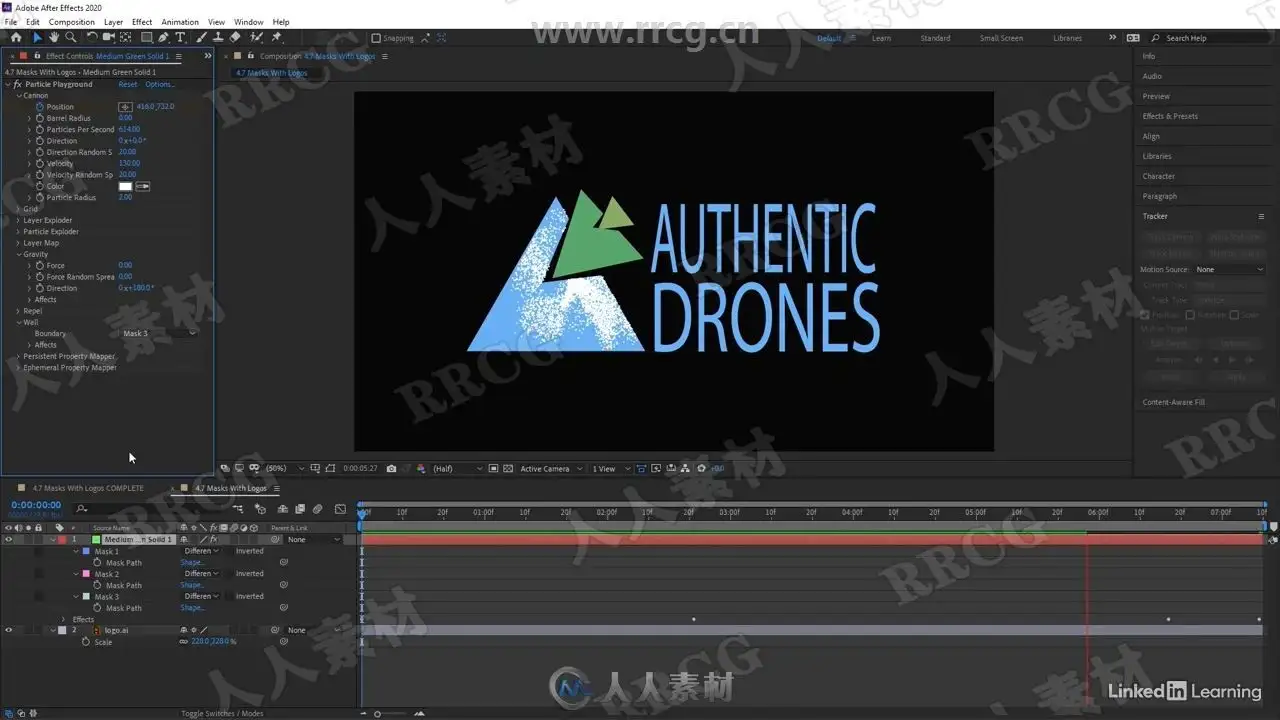Click the Mask 2 pink color swatch

coord(86,574)
